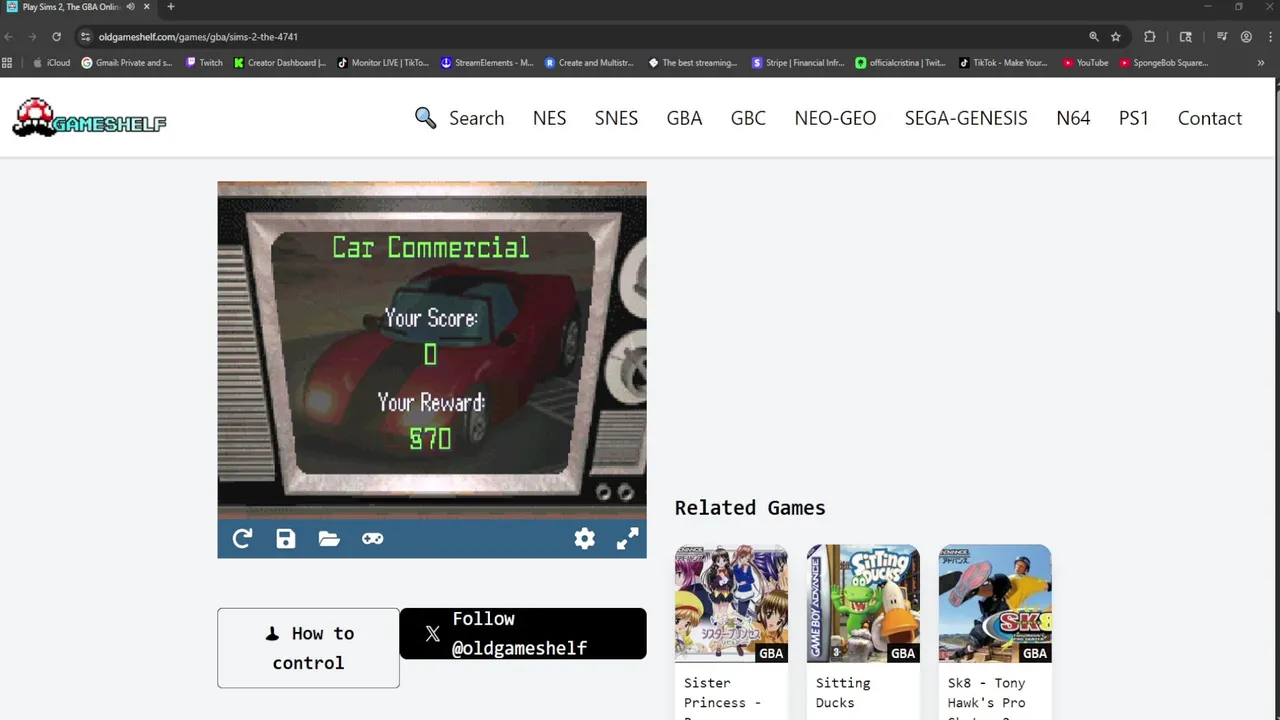Screen dimensions: 1280x720
Task: Reload the page with browser refresh icon
Action: click(x=56, y=37)
